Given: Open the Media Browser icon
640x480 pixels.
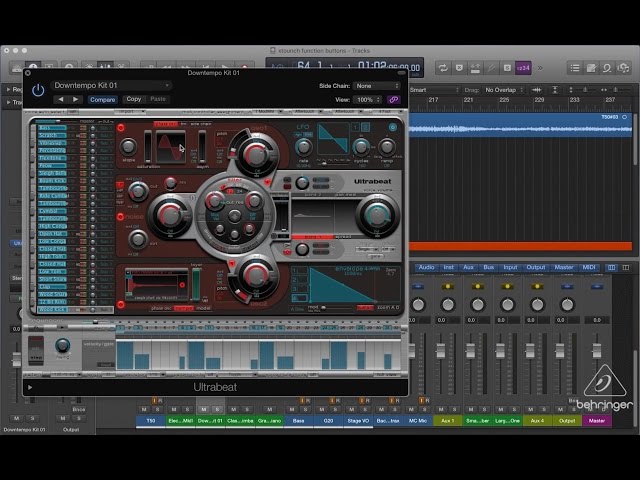Looking at the screenshot, I should 623,68.
